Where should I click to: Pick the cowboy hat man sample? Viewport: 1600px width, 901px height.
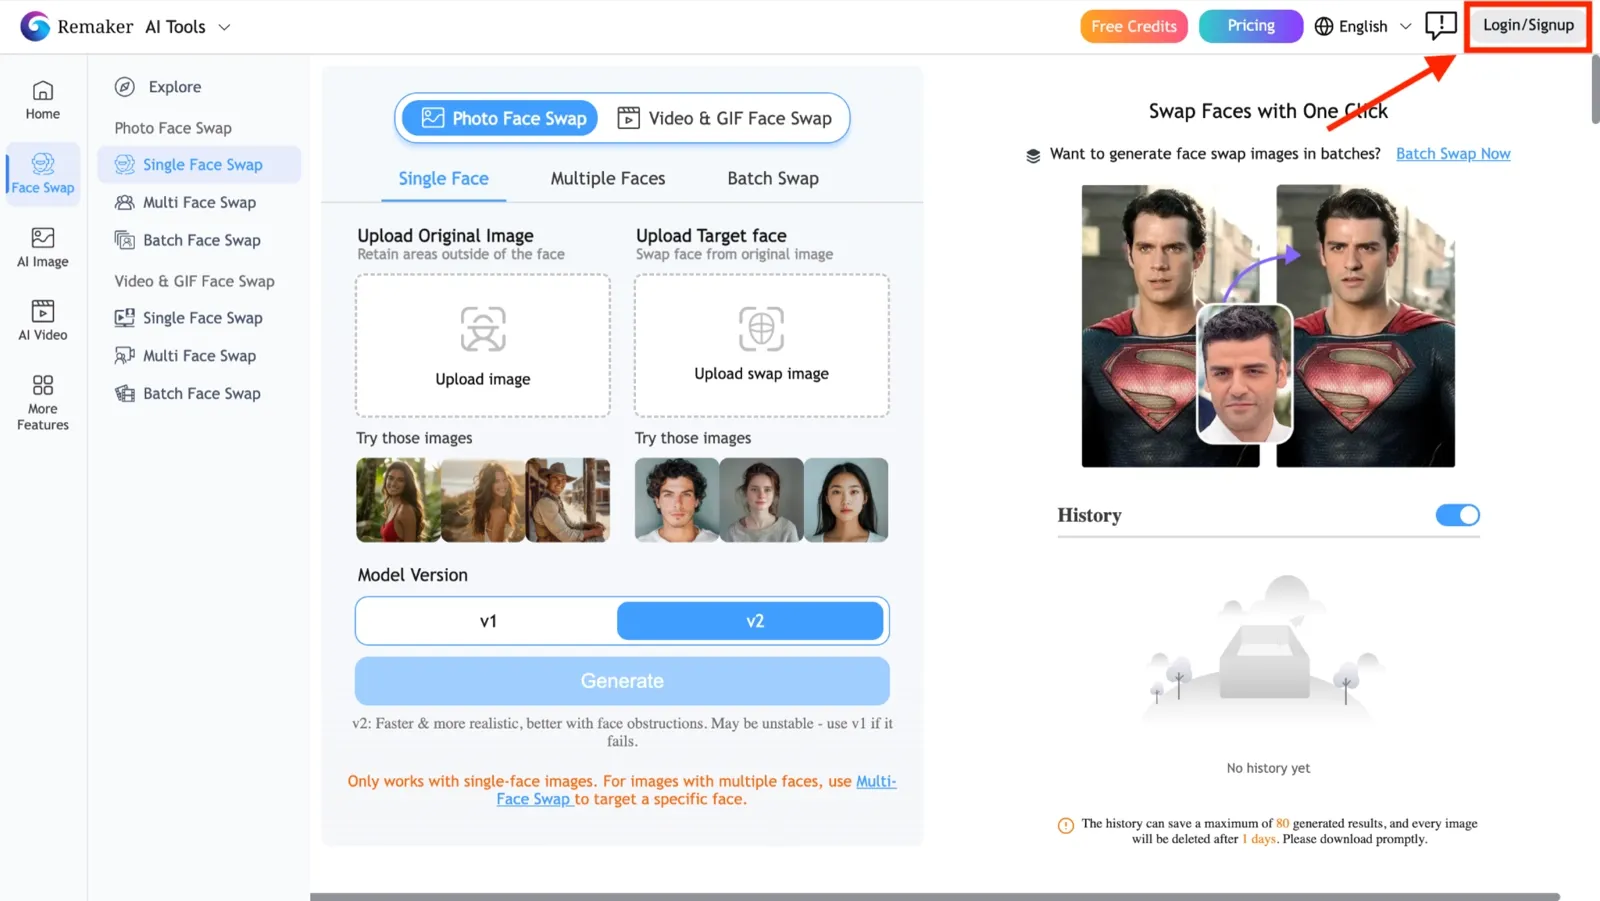click(568, 500)
